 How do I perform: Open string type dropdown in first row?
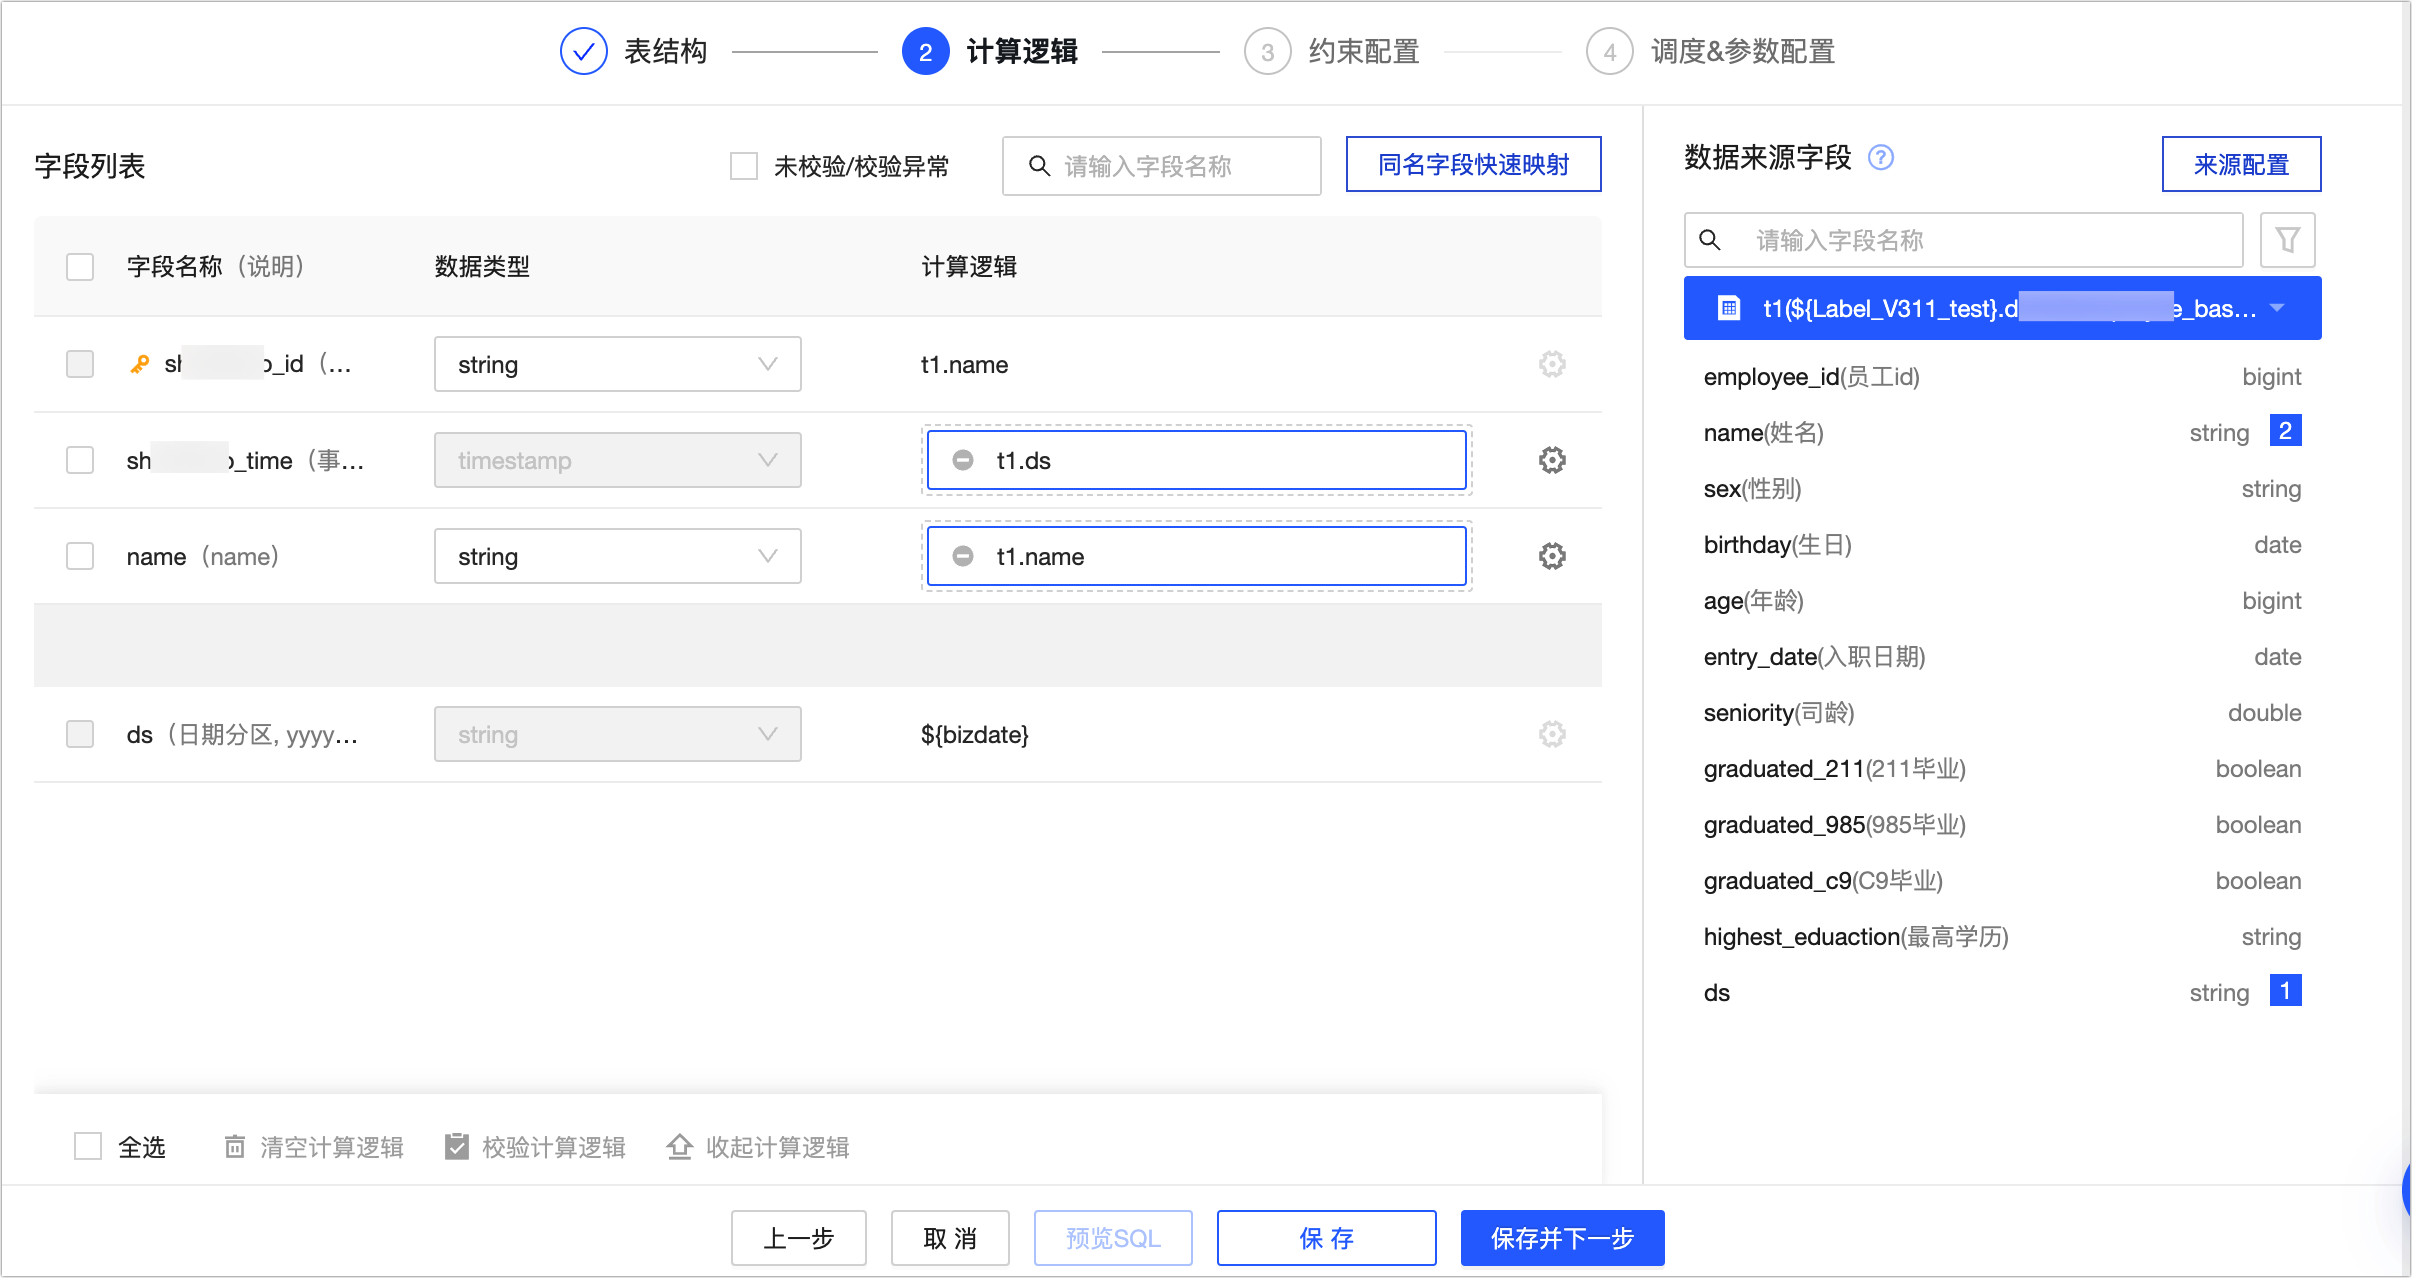tap(617, 364)
